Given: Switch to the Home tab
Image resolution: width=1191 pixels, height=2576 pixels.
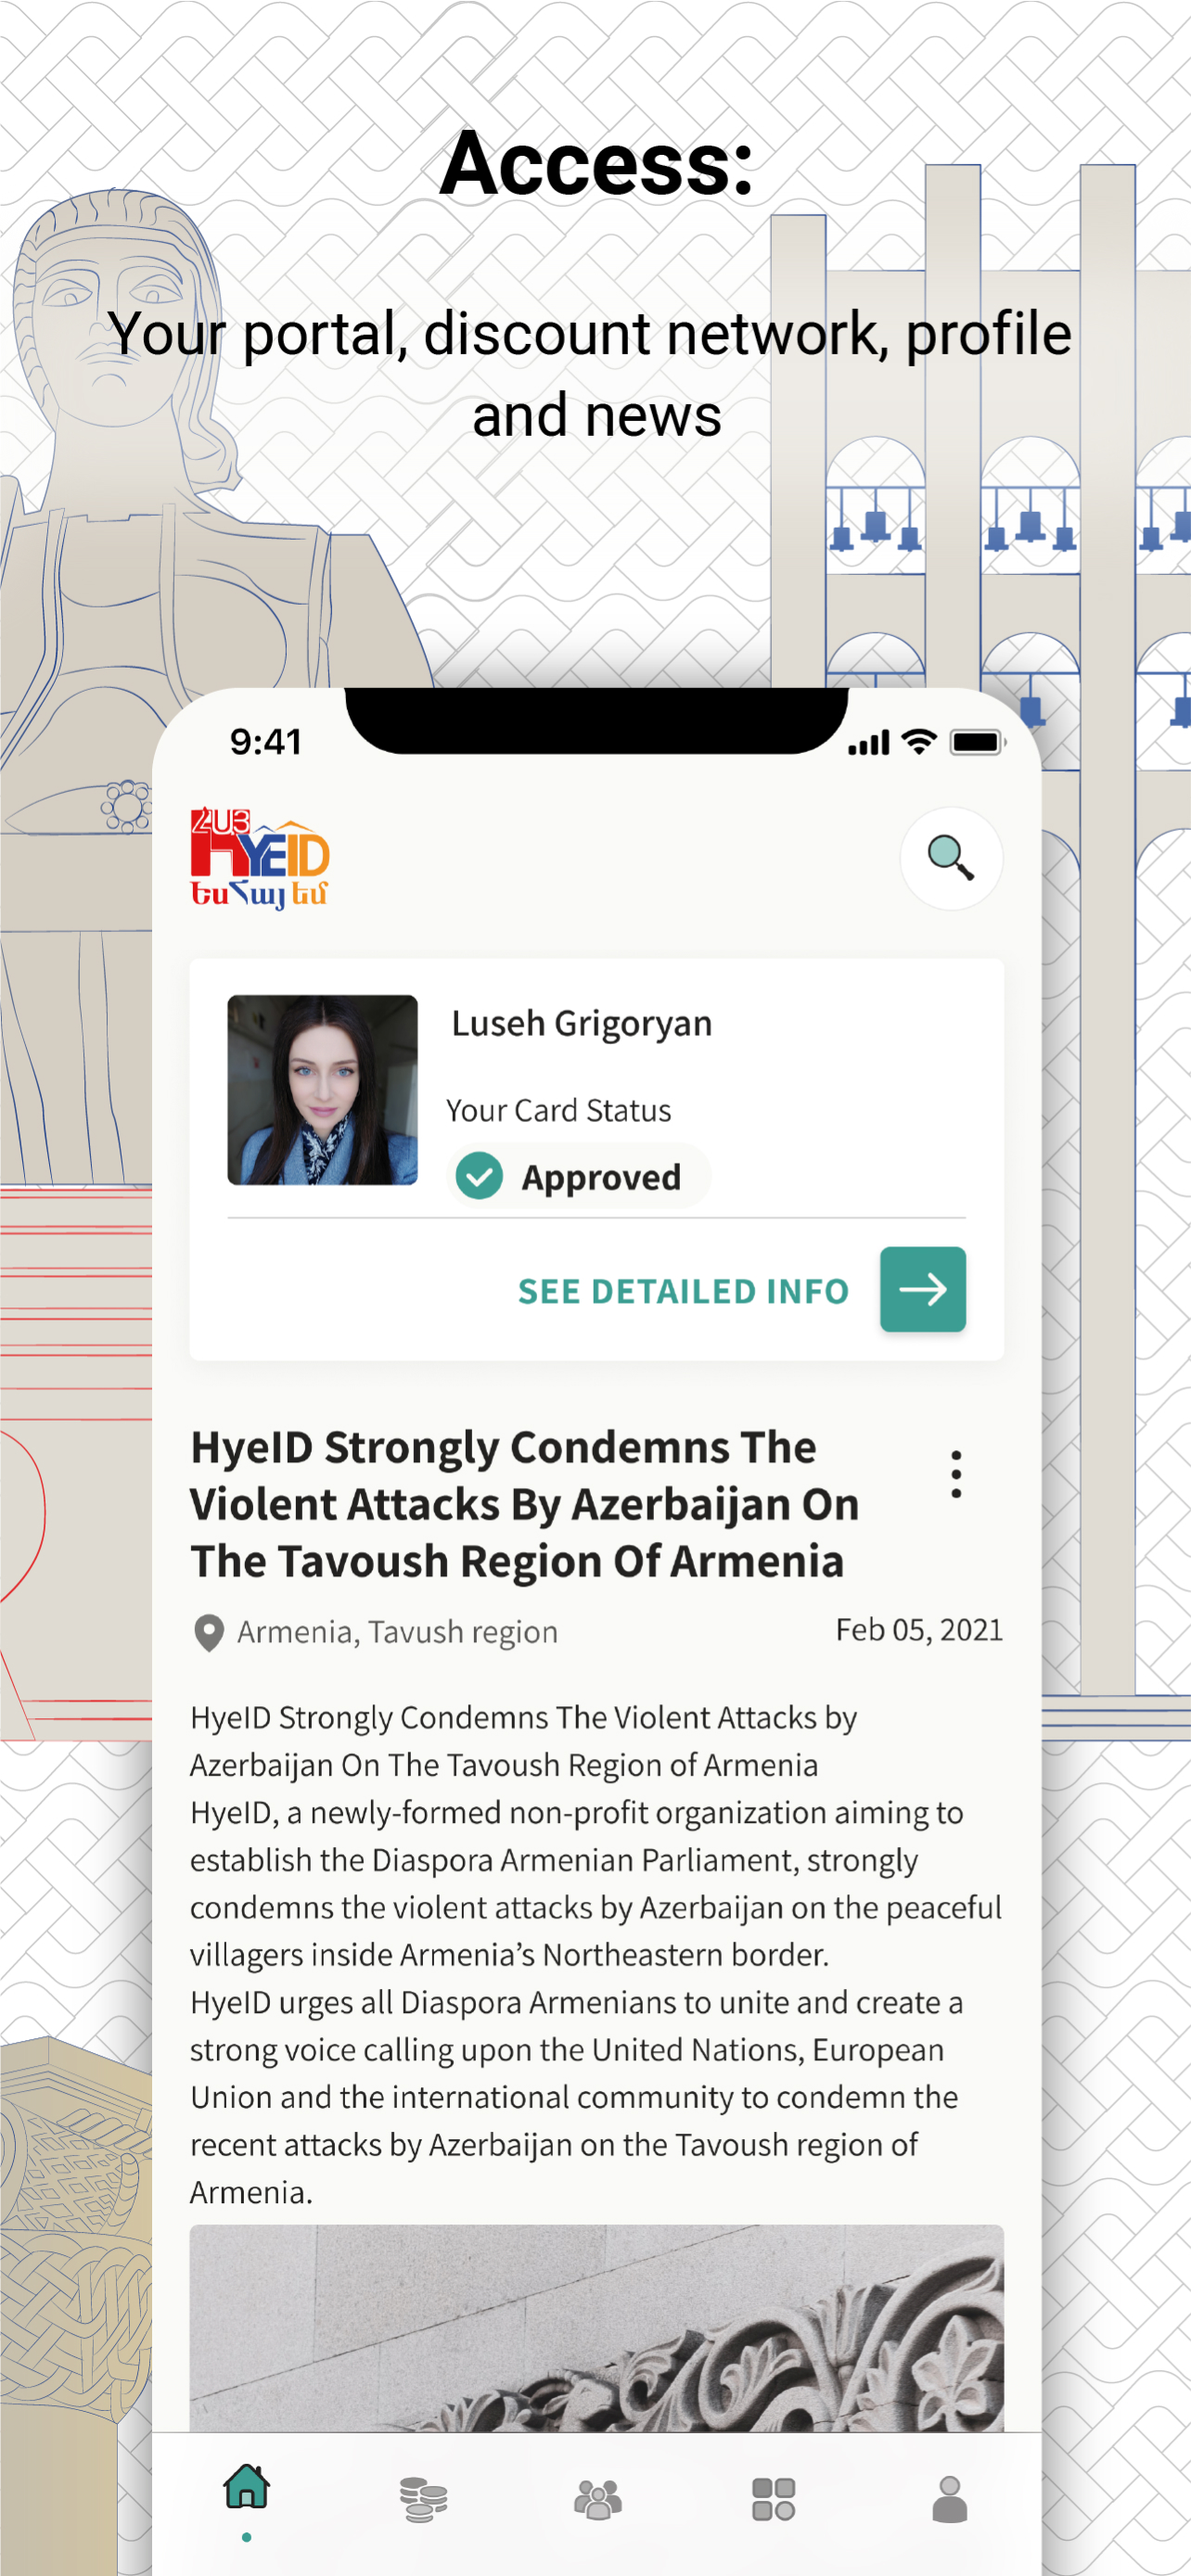Looking at the screenshot, I should pyautogui.click(x=246, y=2486).
